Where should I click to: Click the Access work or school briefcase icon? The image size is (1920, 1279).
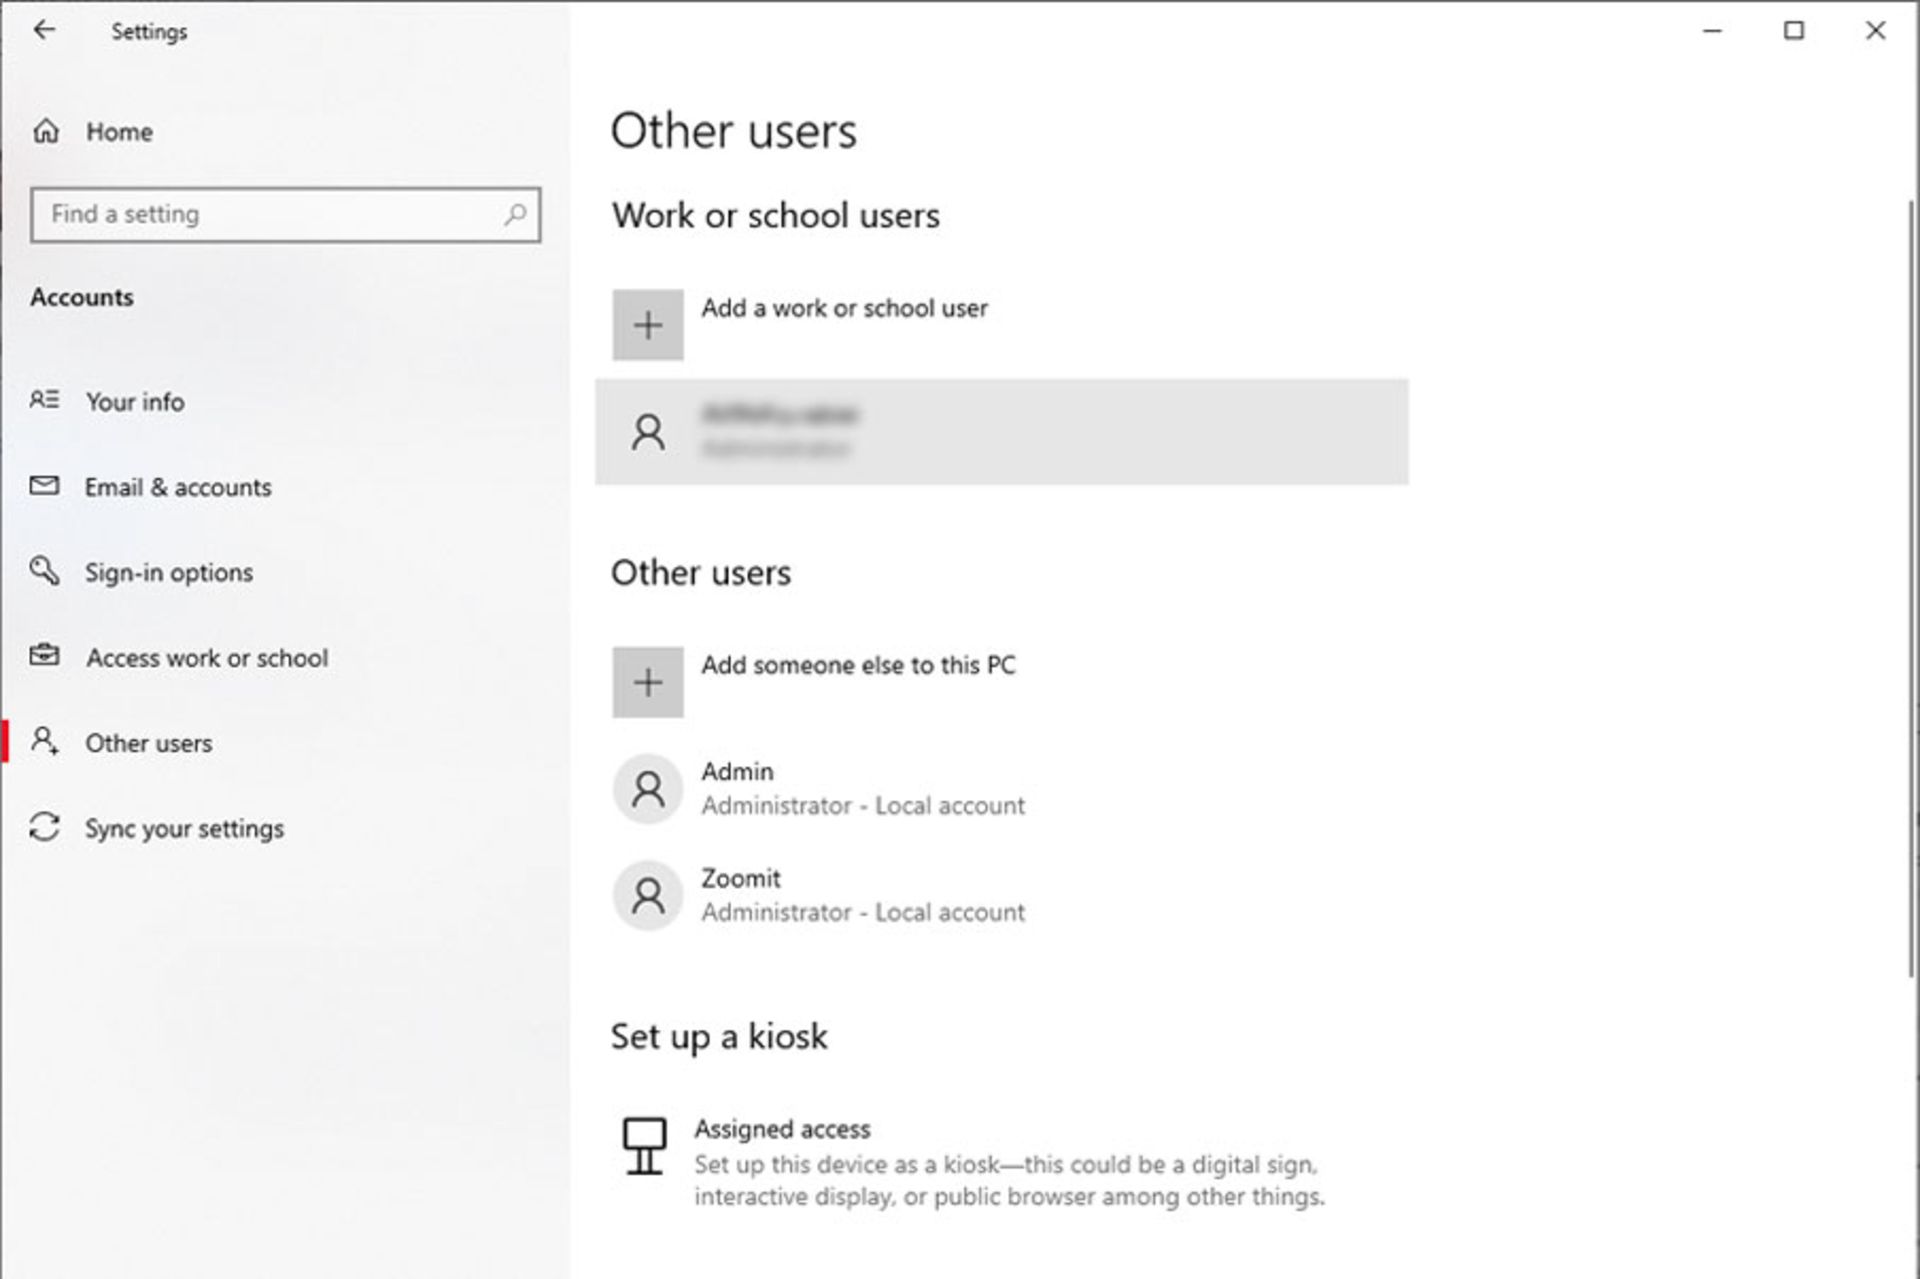pyautogui.click(x=44, y=656)
